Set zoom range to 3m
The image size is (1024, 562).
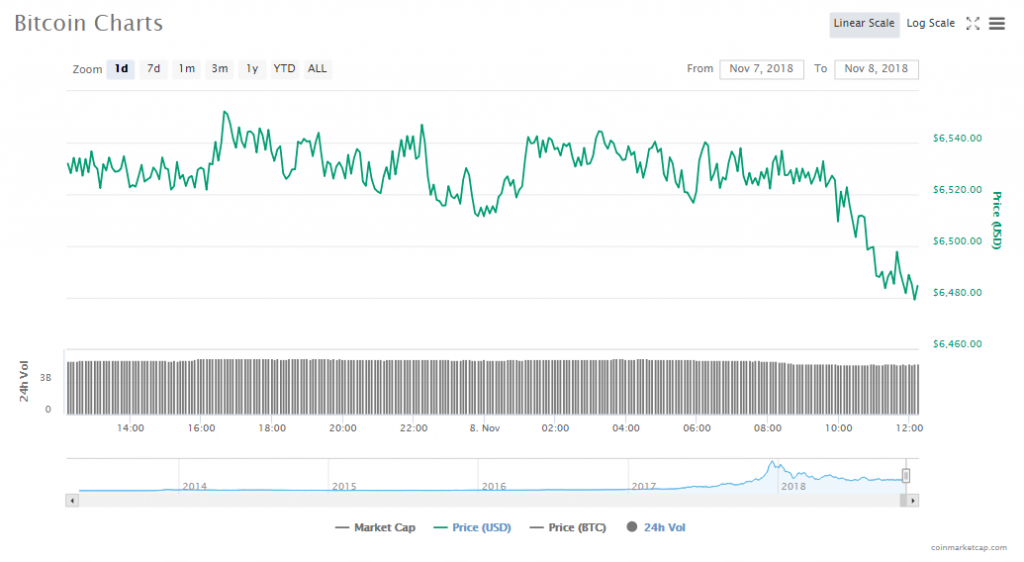[219, 69]
